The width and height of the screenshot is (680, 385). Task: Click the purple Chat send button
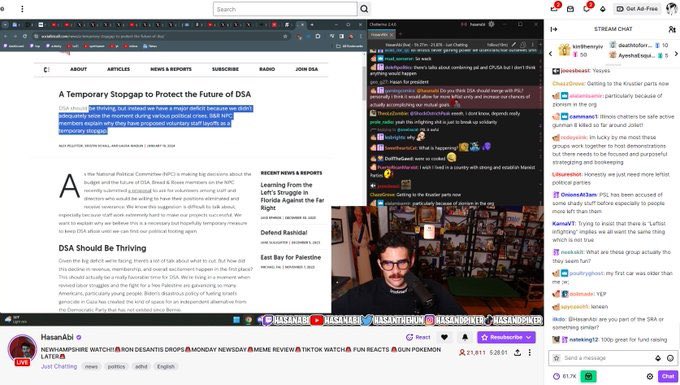668,376
